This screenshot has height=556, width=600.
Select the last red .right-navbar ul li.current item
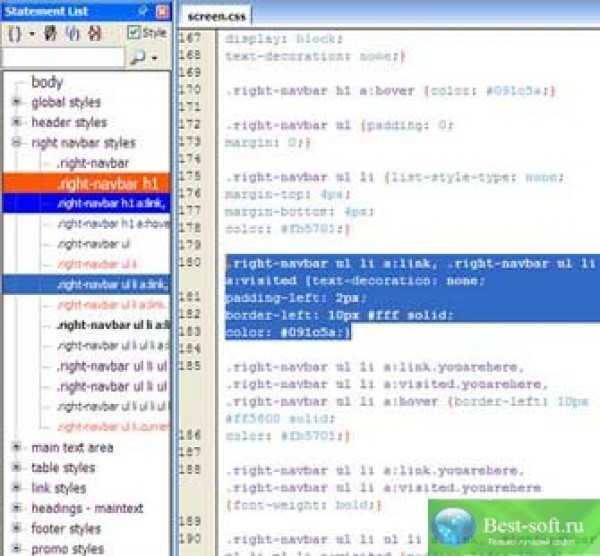[113, 427]
